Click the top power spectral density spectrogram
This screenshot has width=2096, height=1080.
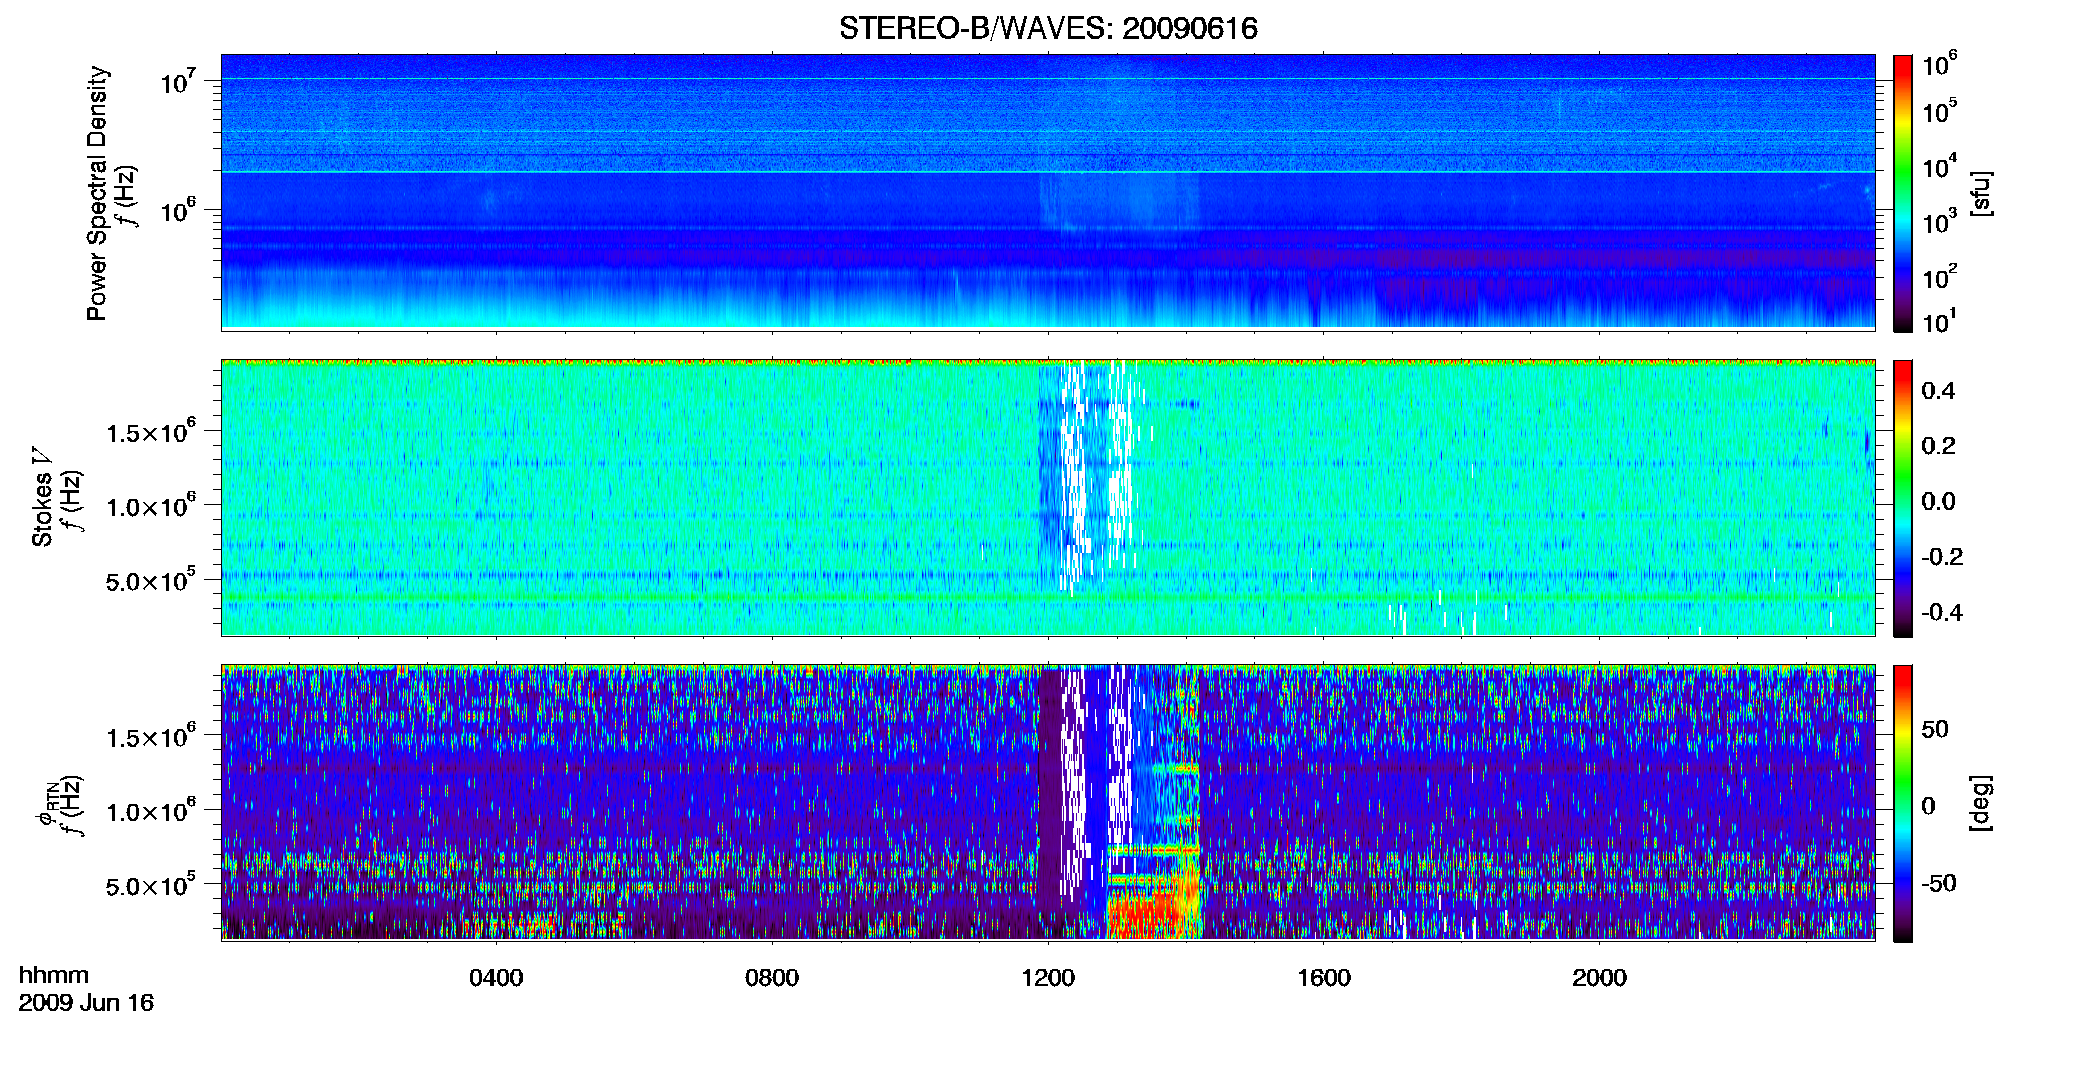(x=1048, y=192)
